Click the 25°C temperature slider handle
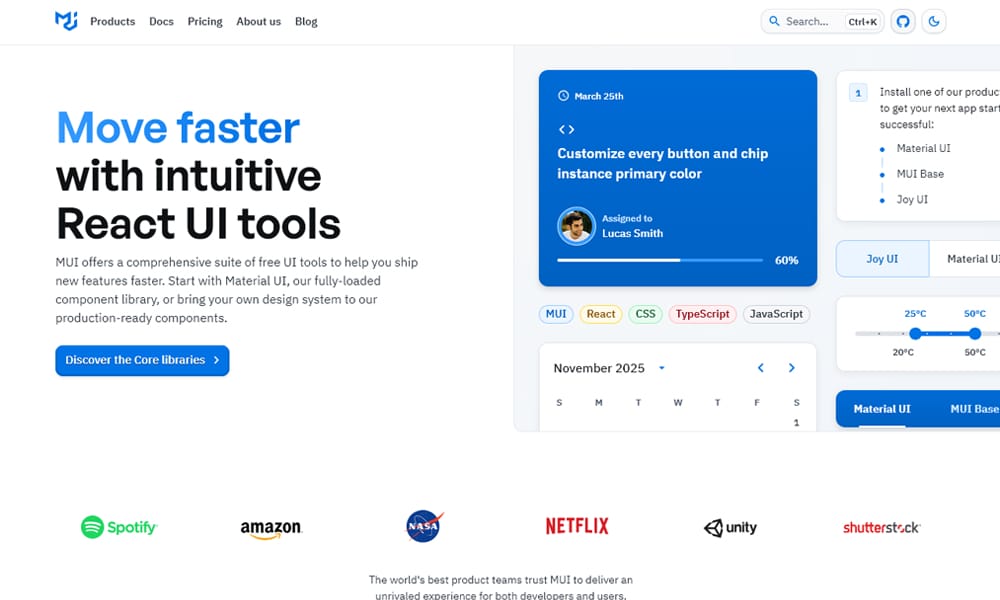The height and width of the screenshot is (600, 1000). pyautogui.click(x=915, y=333)
